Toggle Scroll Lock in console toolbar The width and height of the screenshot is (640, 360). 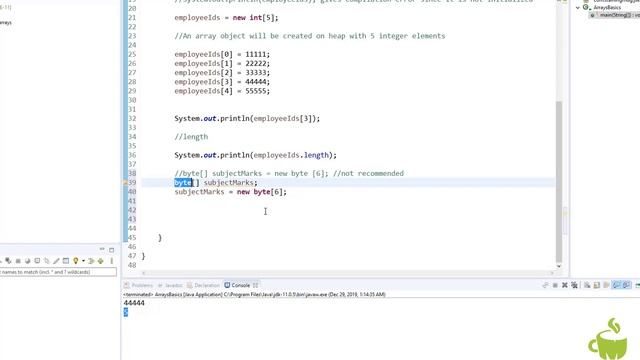(x=597, y=285)
